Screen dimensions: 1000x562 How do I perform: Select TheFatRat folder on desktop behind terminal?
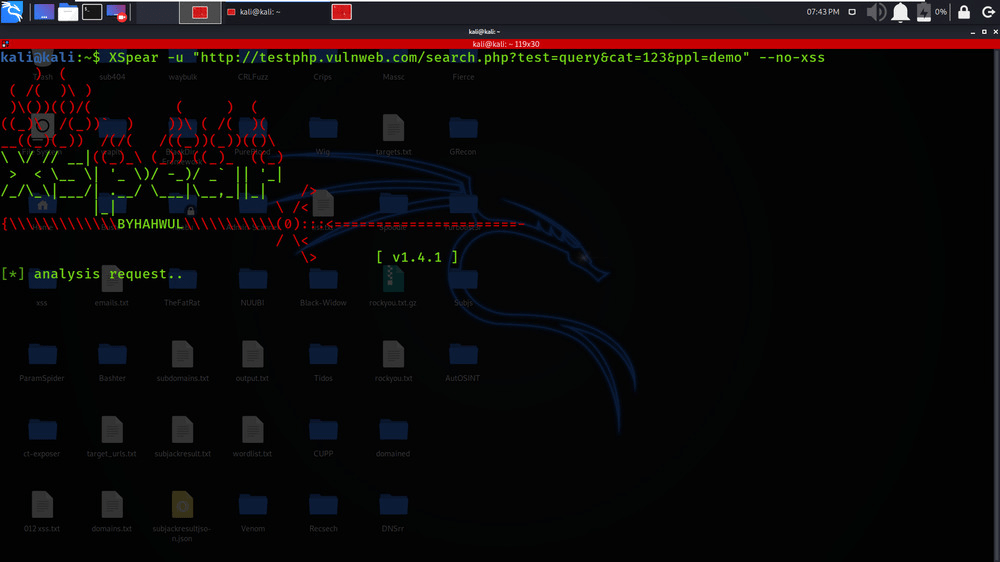(x=182, y=286)
